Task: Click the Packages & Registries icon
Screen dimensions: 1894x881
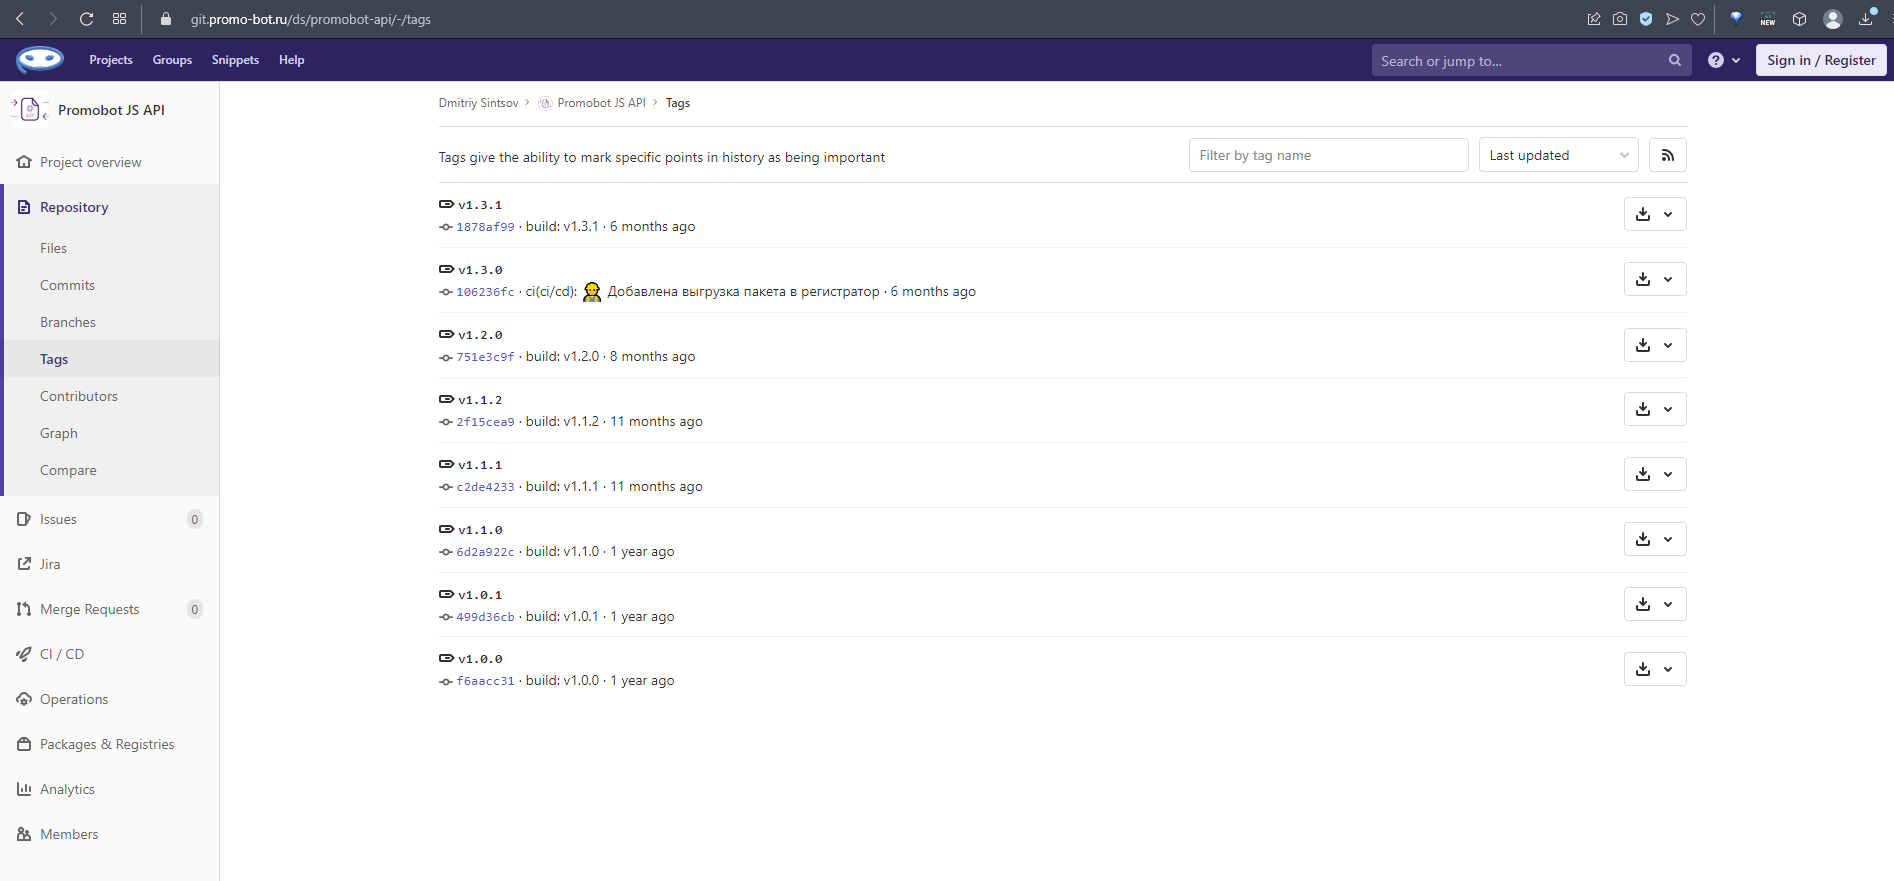Action: (24, 744)
